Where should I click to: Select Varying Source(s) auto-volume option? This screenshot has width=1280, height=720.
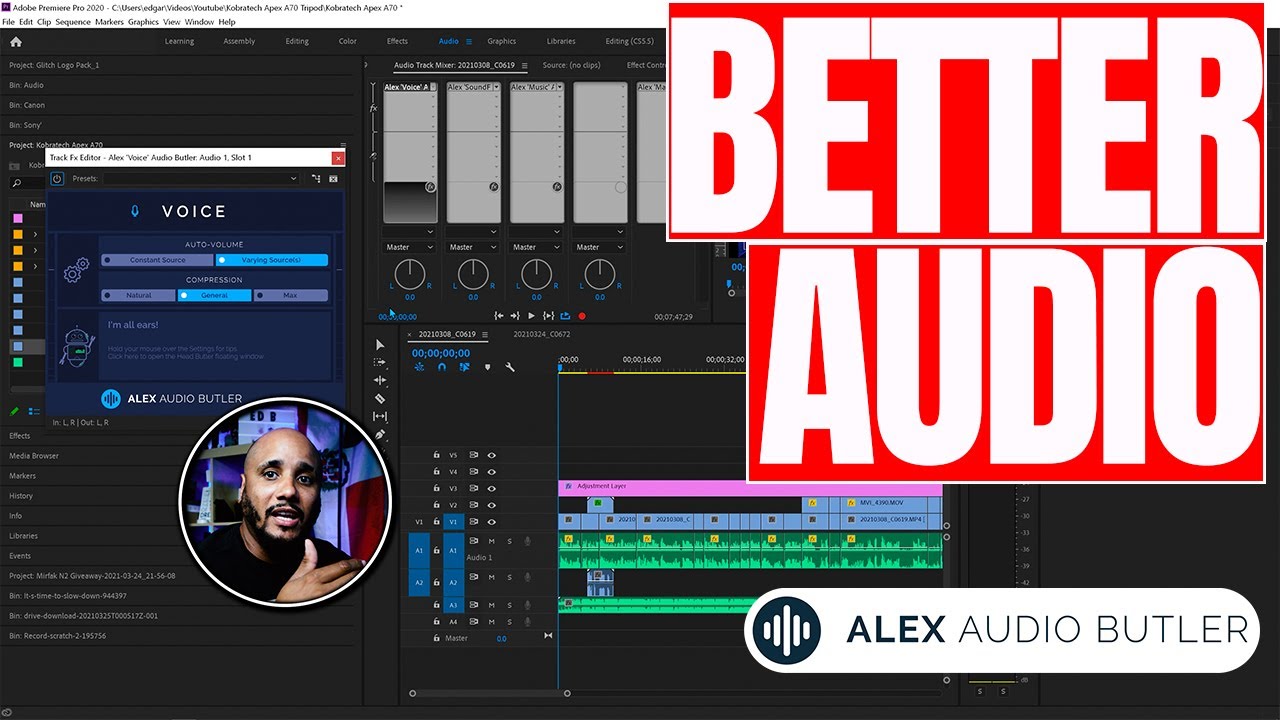point(272,260)
